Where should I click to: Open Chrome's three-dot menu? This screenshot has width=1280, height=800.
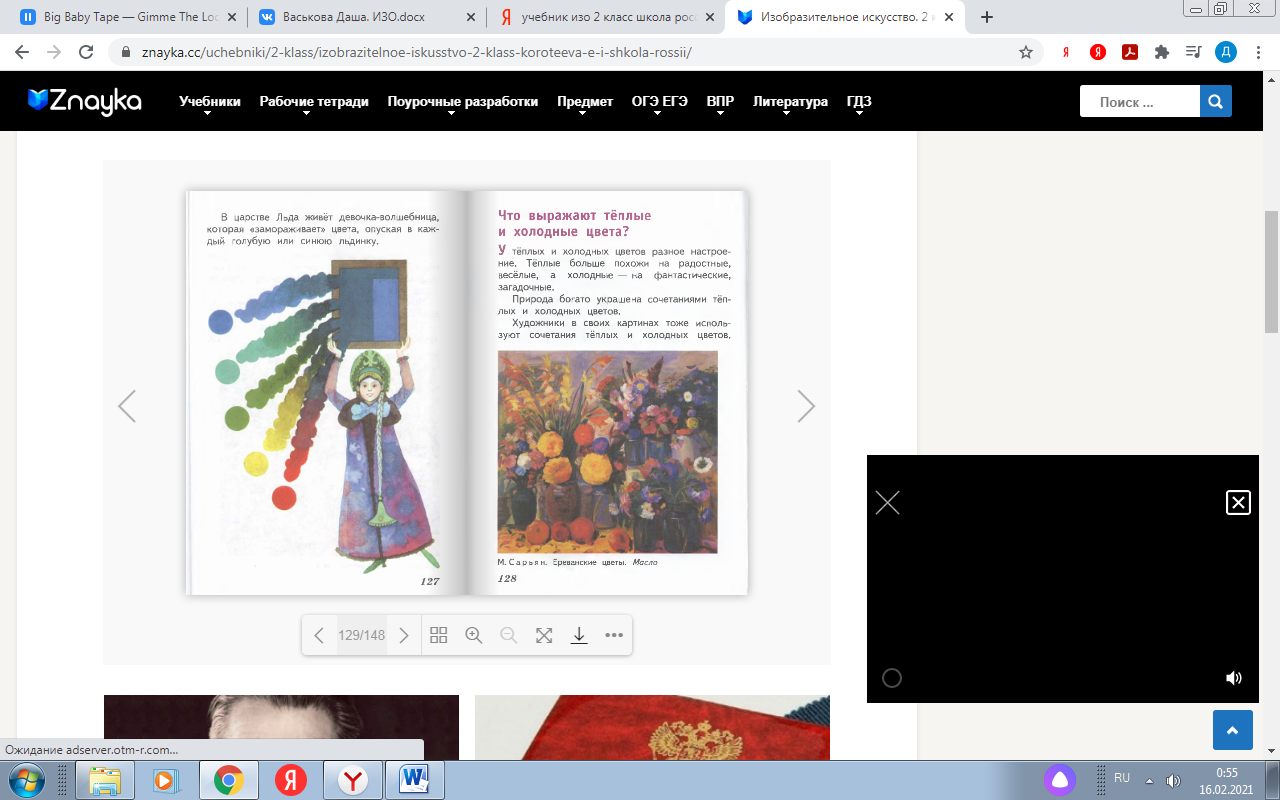pyautogui.click(x=1258, y=52)
